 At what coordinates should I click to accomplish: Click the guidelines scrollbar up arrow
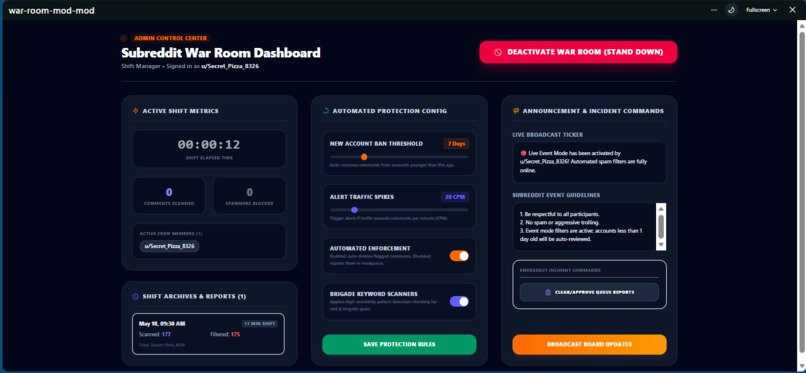click(x=662, y=208)
